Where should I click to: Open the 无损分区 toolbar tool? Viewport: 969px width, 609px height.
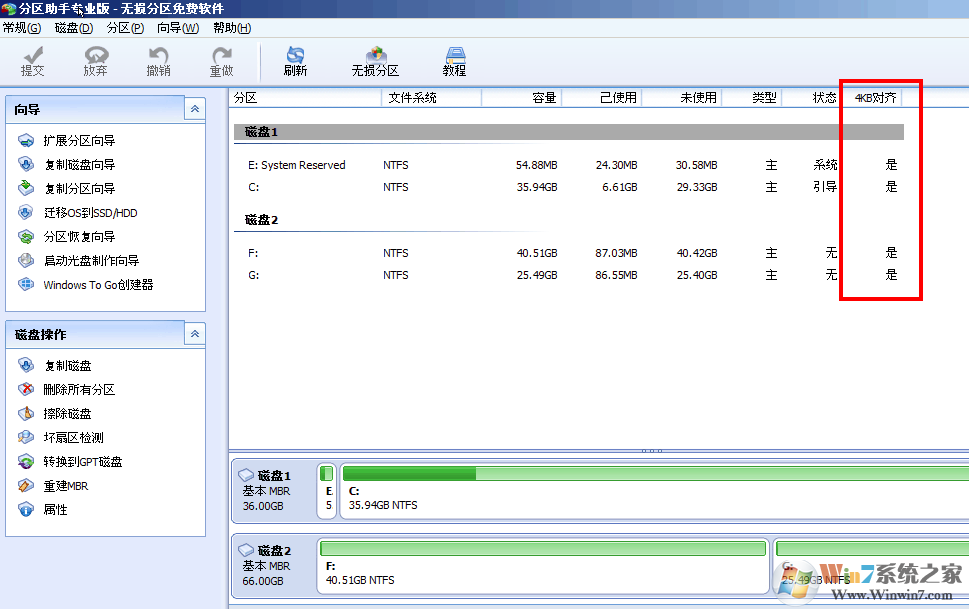point(375,61)
